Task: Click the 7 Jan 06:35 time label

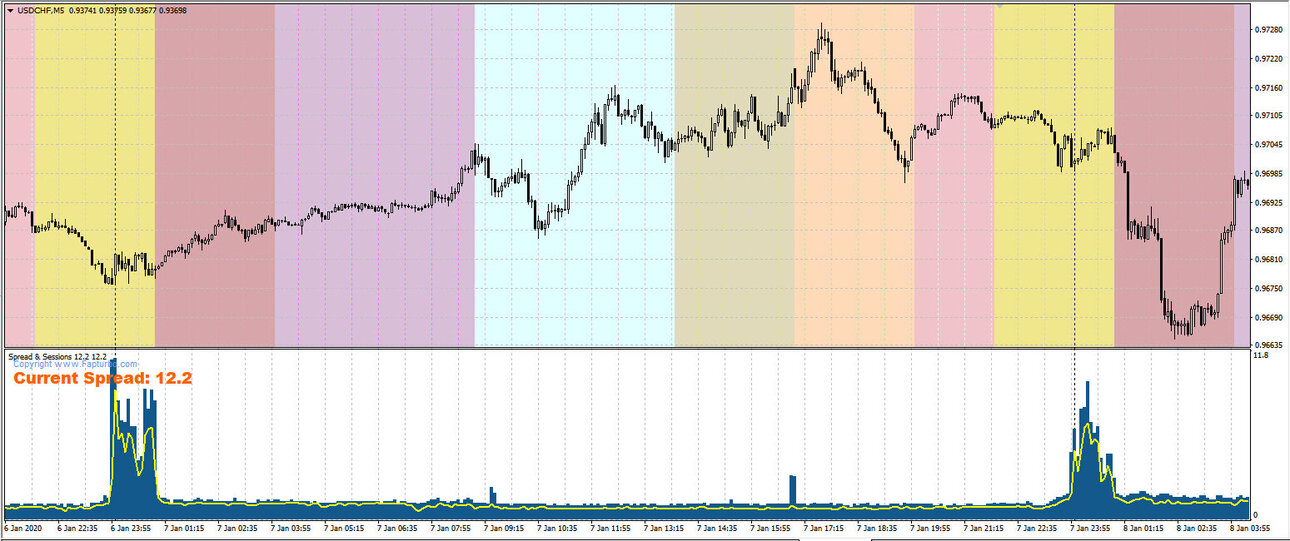Action: tap(395, 527)
